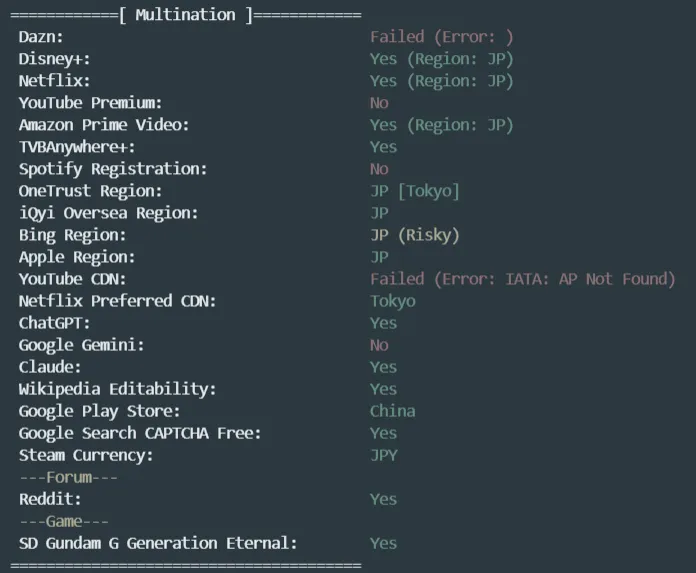
Task: Click the Disney+ label
Action: pos(54,59)
